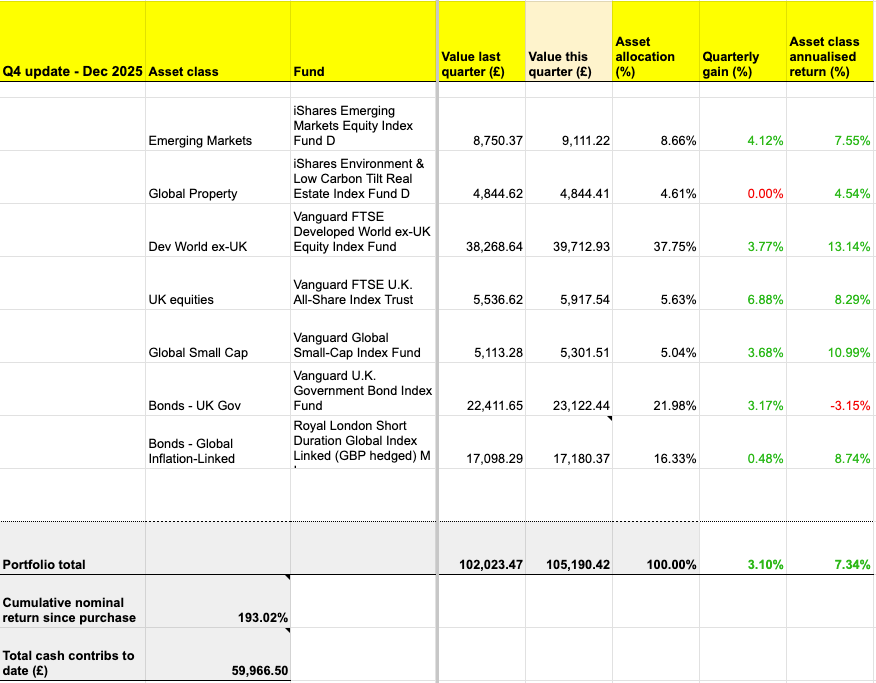Select the iShares Emerging Markets Equity Index Fund cell
The width and height of the screenshot is (876, 683).
coord(363,126)
